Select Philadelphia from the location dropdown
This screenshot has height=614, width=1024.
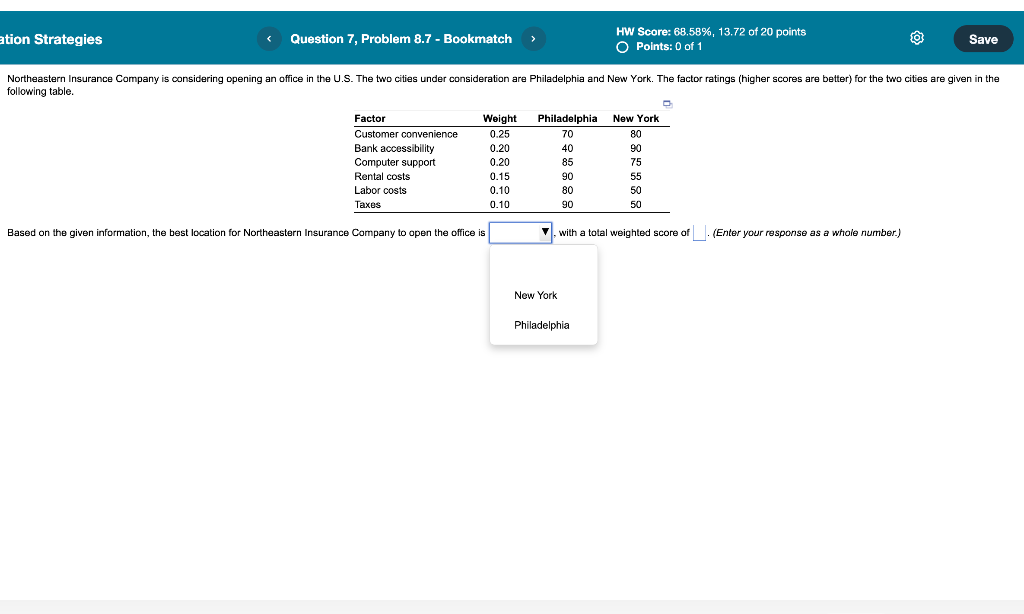coord(541,325)
